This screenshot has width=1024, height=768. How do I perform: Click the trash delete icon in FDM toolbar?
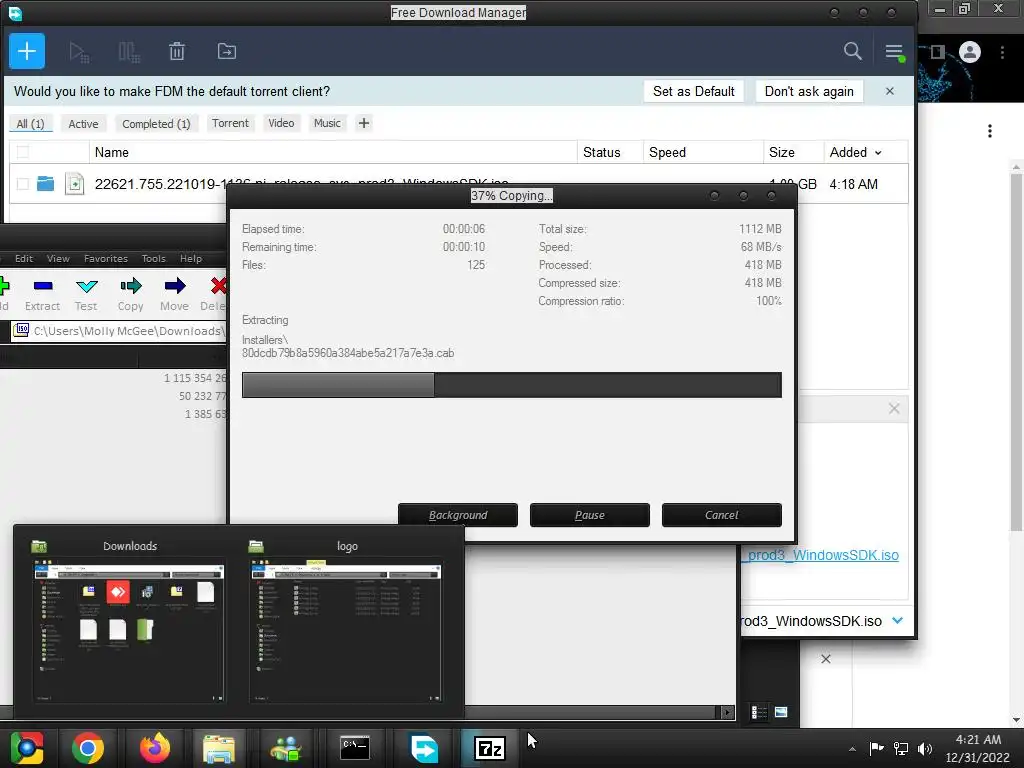177,51
